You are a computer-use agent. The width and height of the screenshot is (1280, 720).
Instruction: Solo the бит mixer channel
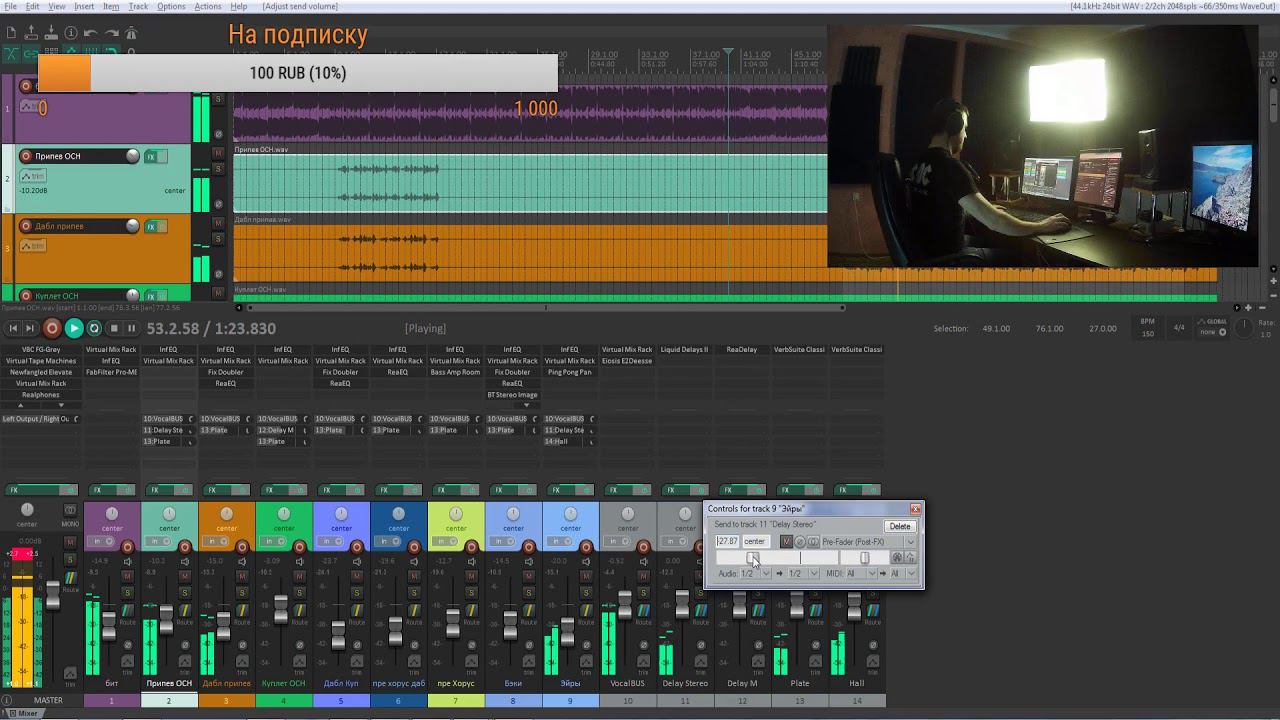pyautogui.click(x=127, y=594)
